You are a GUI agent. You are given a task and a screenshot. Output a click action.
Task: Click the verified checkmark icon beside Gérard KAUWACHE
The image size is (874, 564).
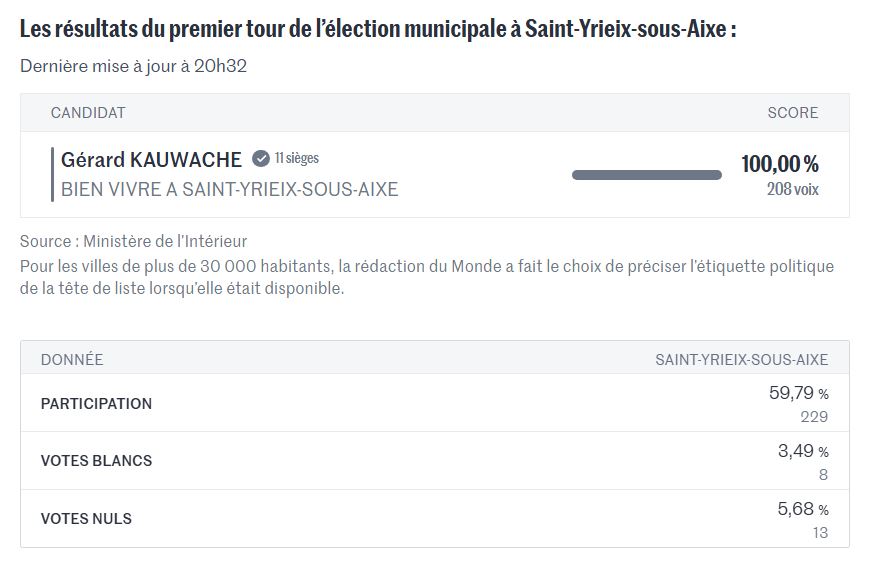pos(260,159)
